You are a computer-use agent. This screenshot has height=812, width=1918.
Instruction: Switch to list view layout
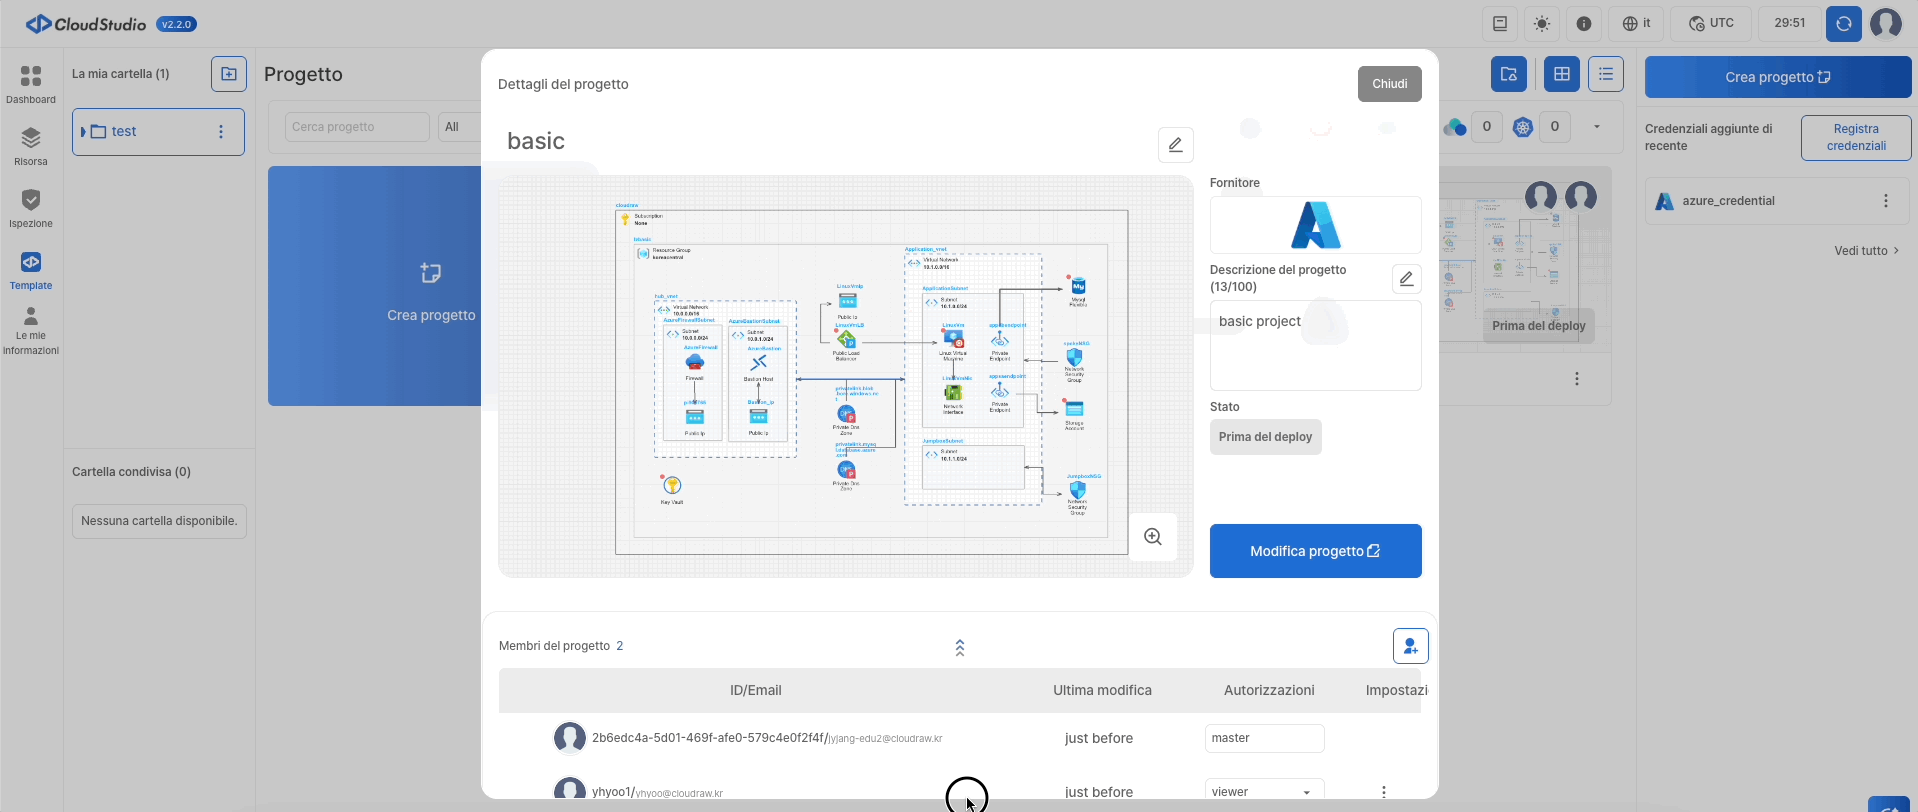point(1605,74)
